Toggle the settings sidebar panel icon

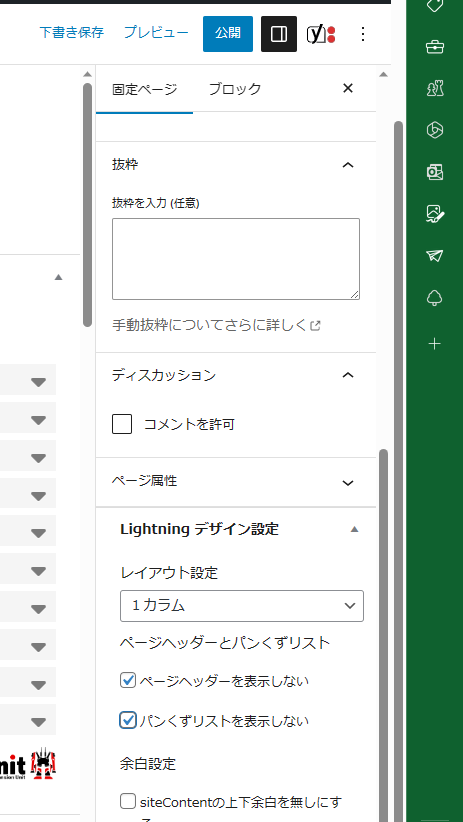(x=279, y=34)
